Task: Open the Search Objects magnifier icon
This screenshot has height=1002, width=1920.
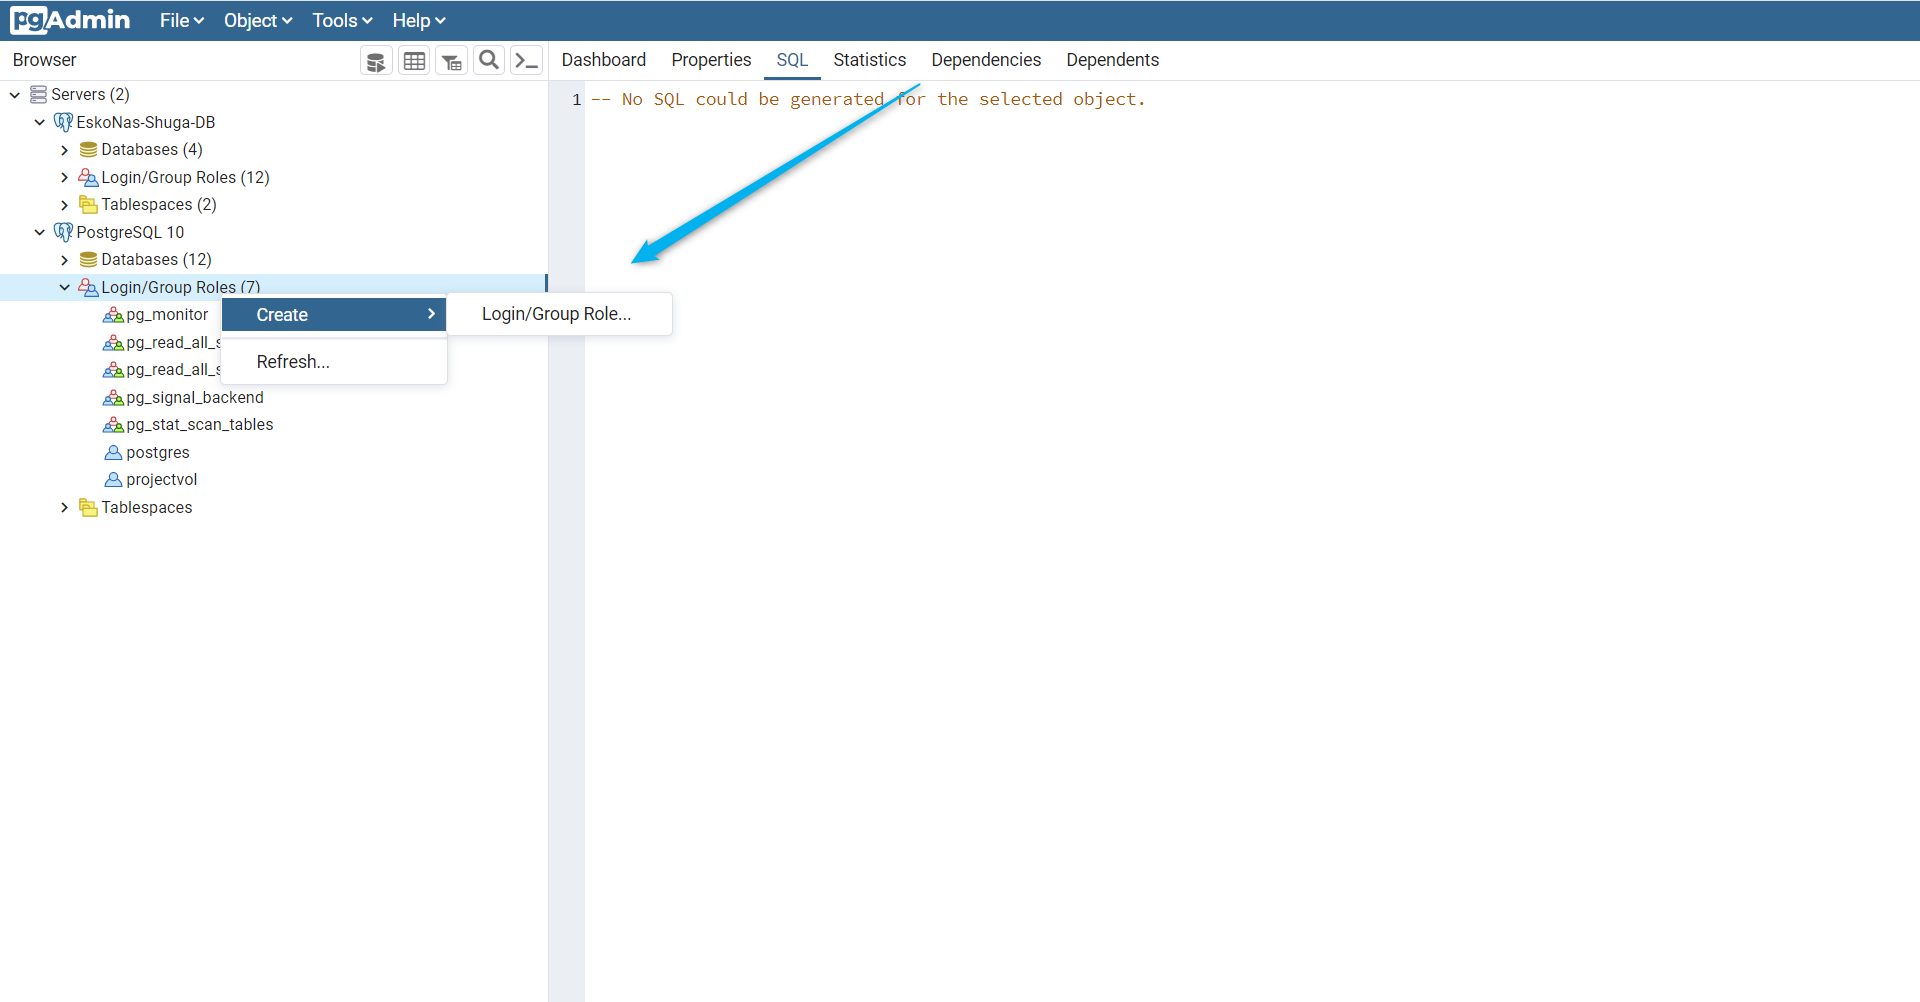Action: 489,61
